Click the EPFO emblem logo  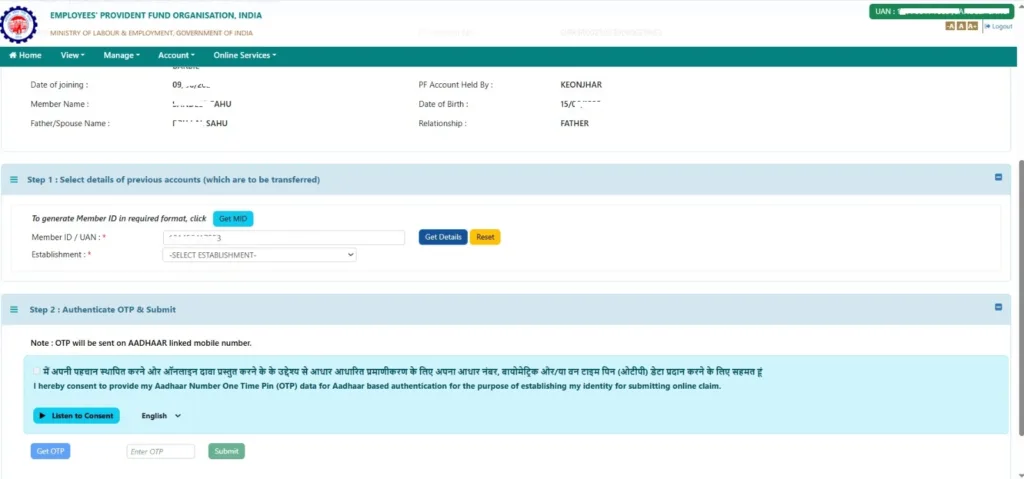click(x=20, y=24)
